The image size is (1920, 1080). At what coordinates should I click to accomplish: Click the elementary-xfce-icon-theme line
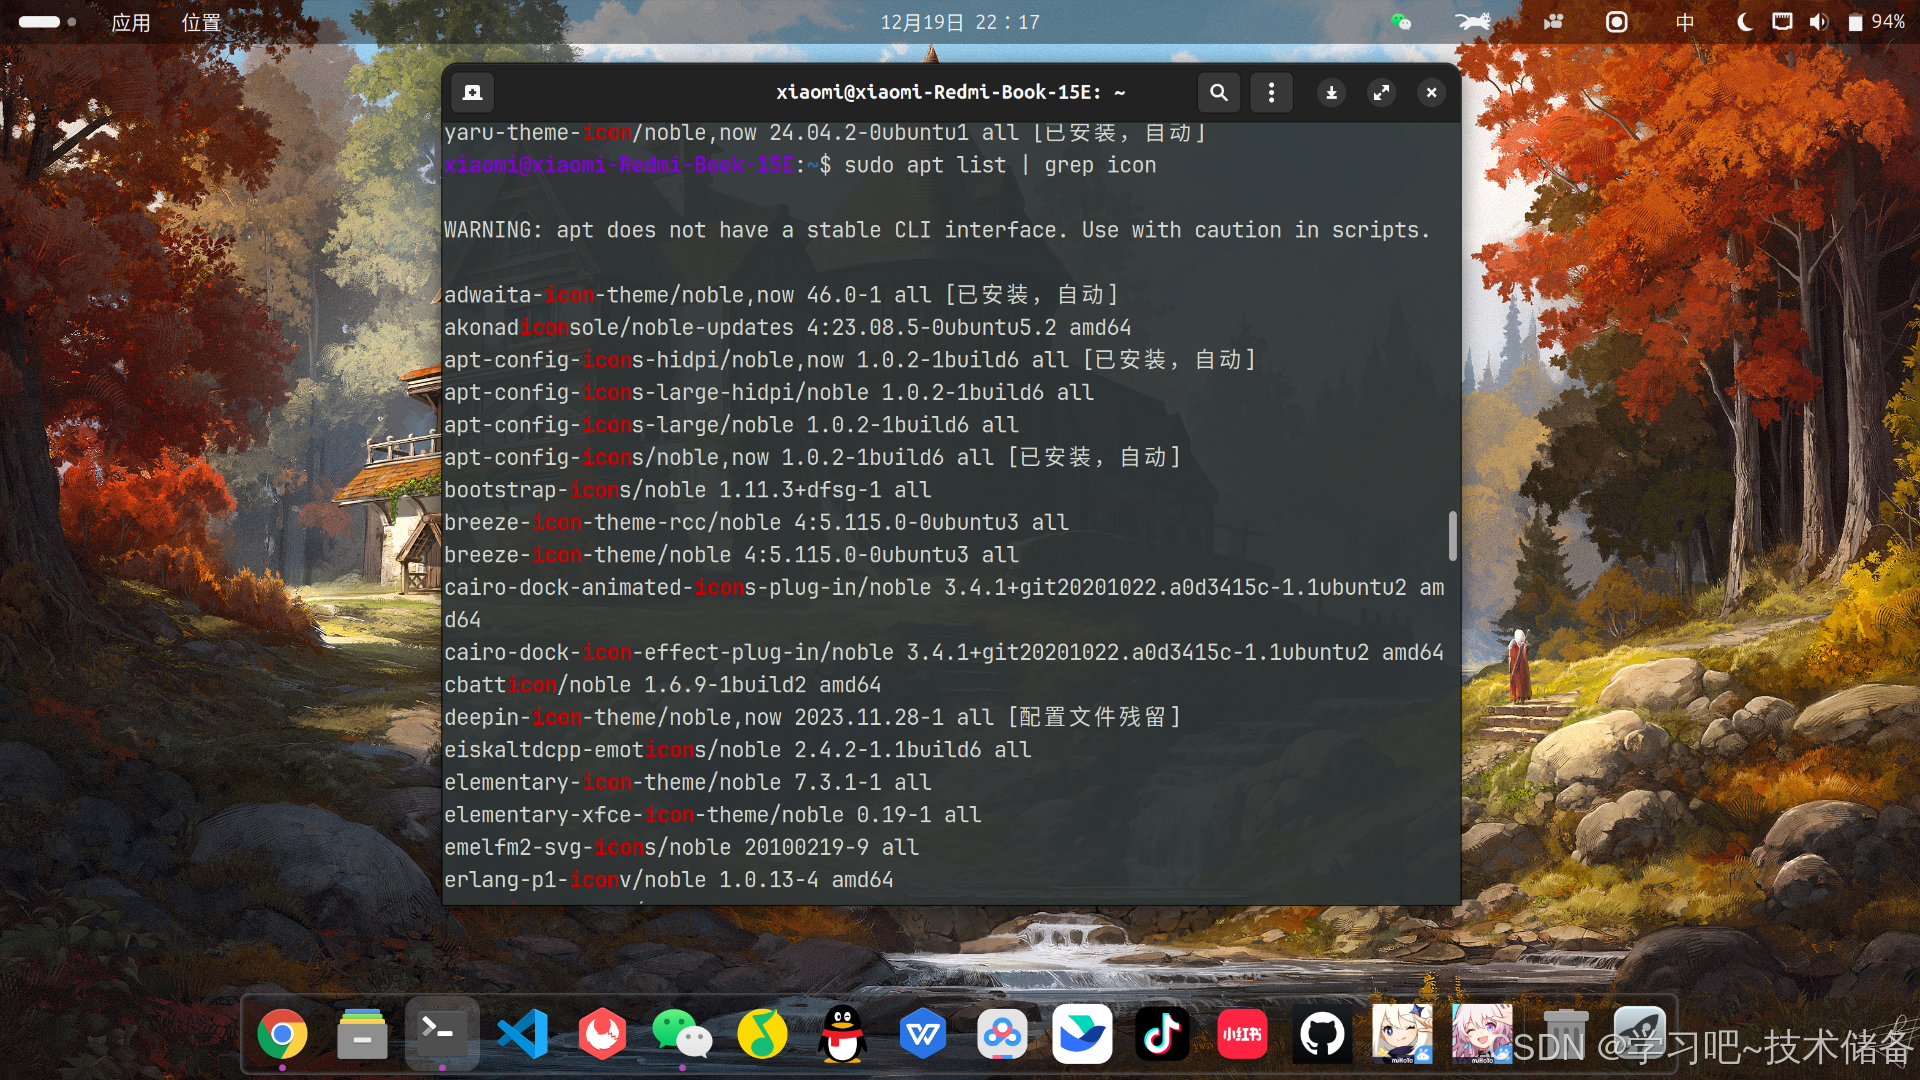point(712,815)
